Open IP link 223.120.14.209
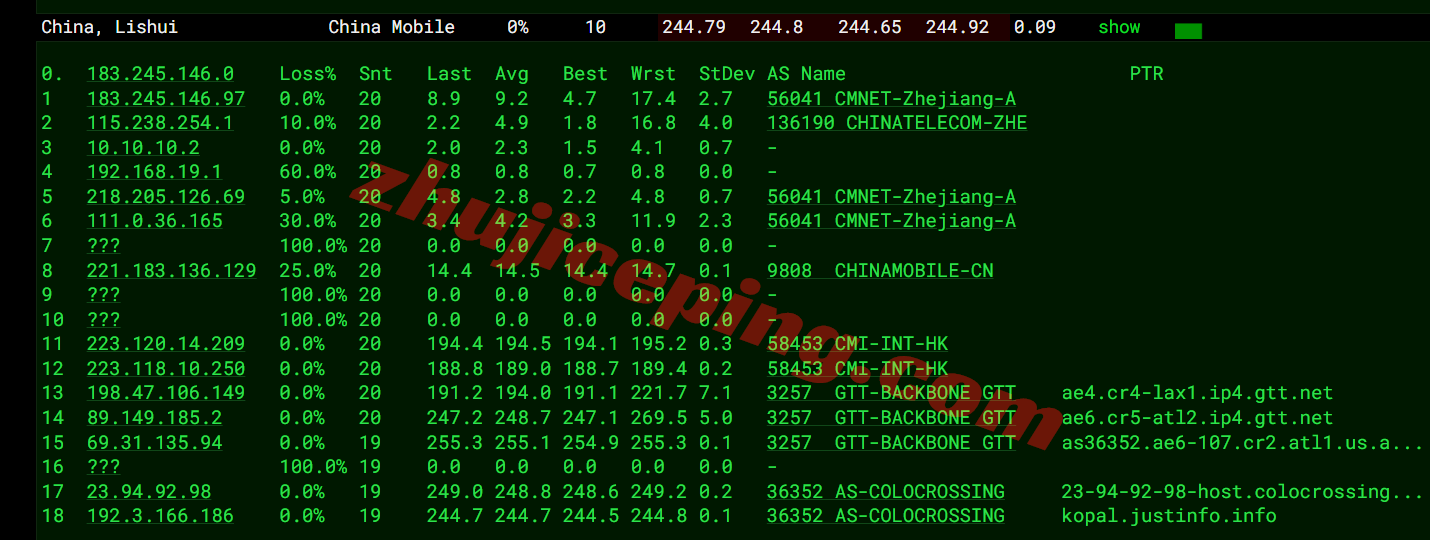1430x540 pixels. (x=166, y=344)
